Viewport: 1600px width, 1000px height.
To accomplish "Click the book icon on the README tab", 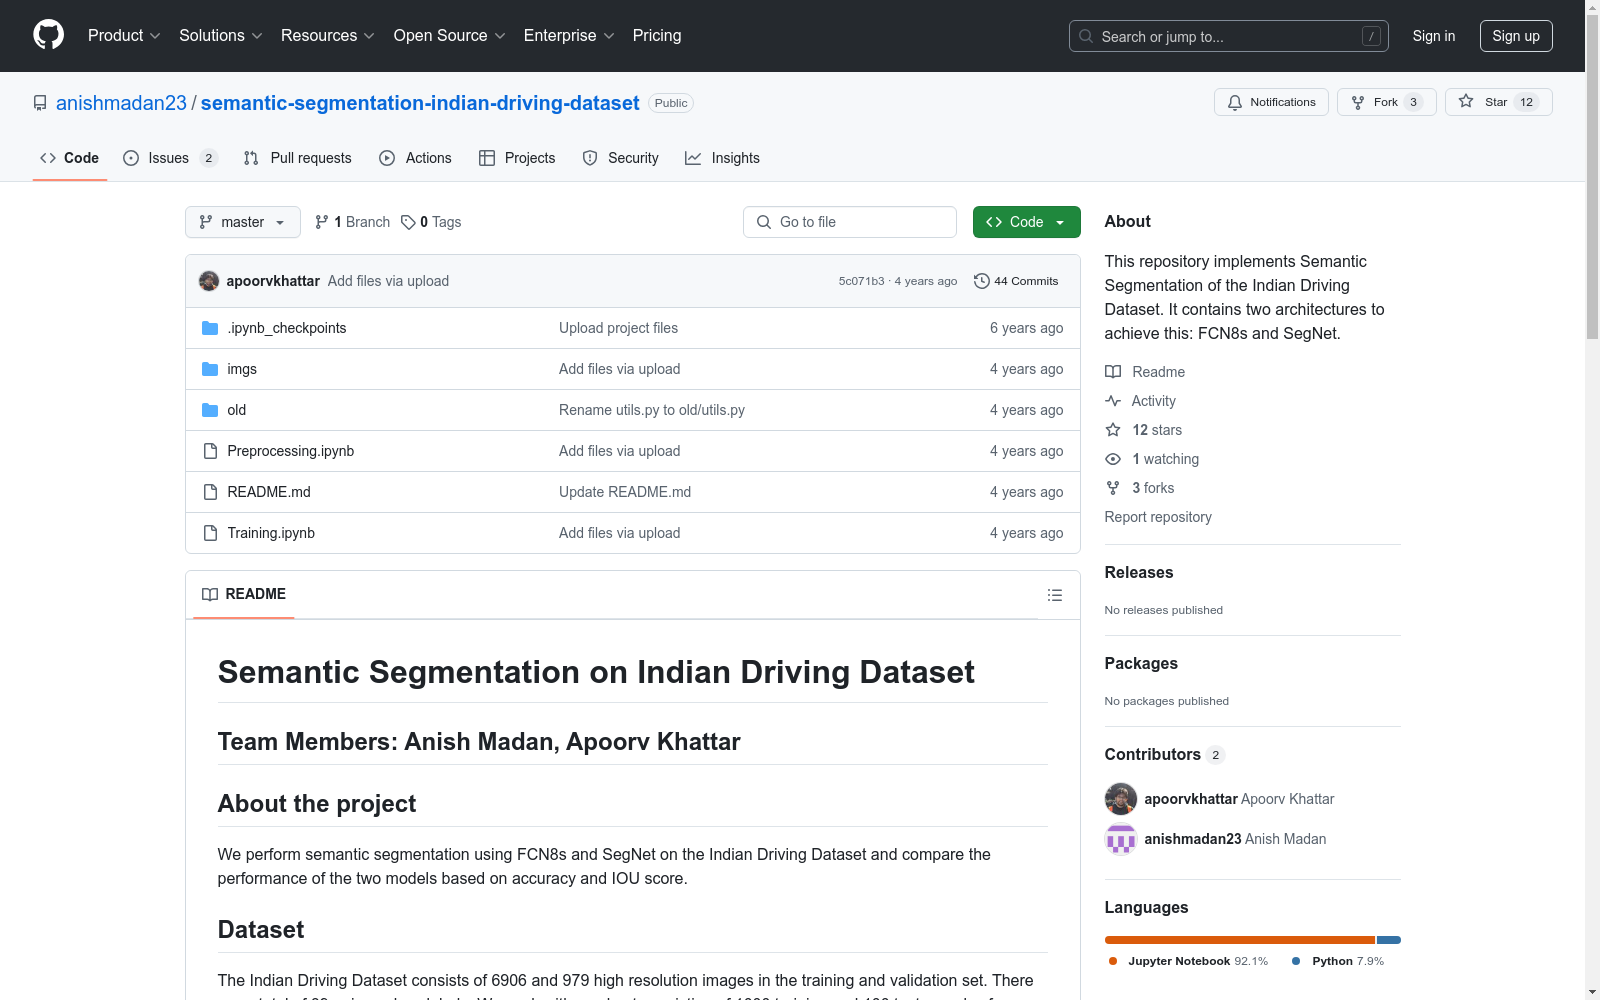I will (210, 594).
